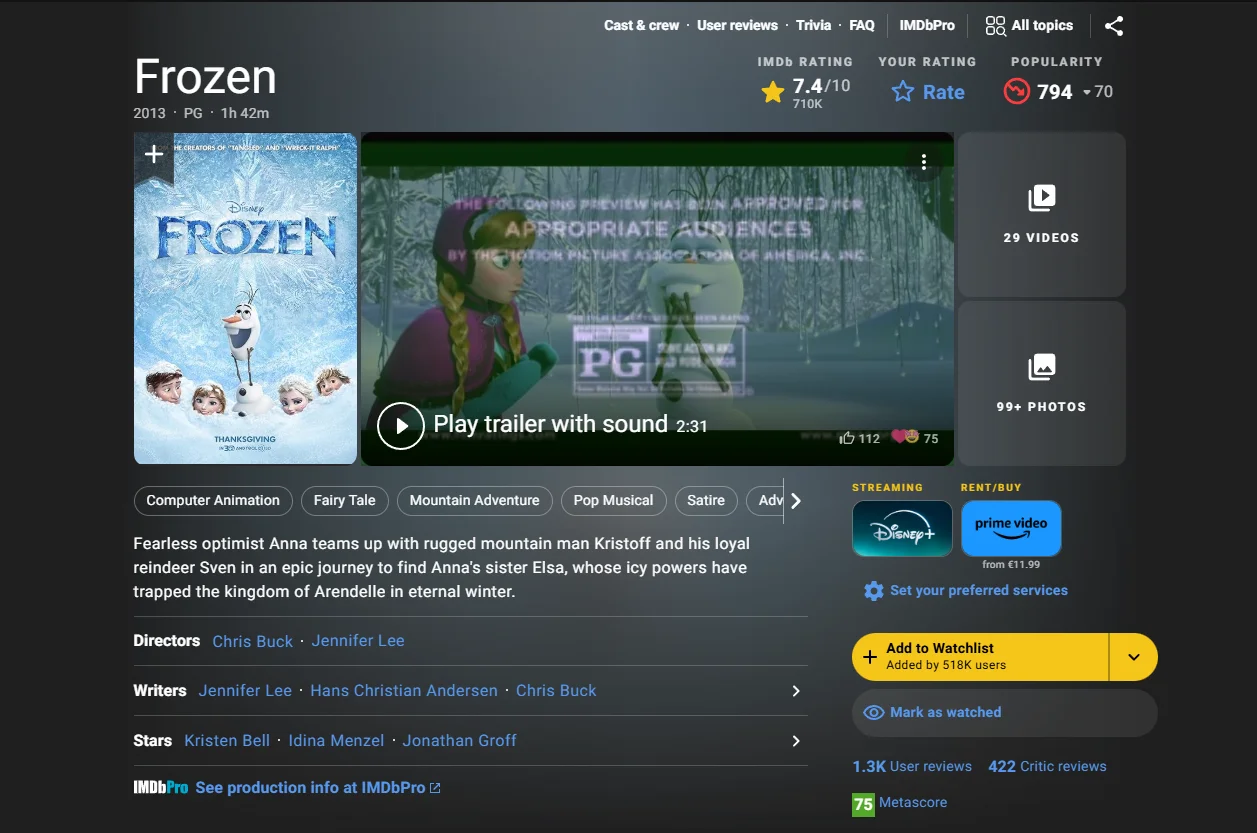Select the Trivia menu item

coord(813,25)
